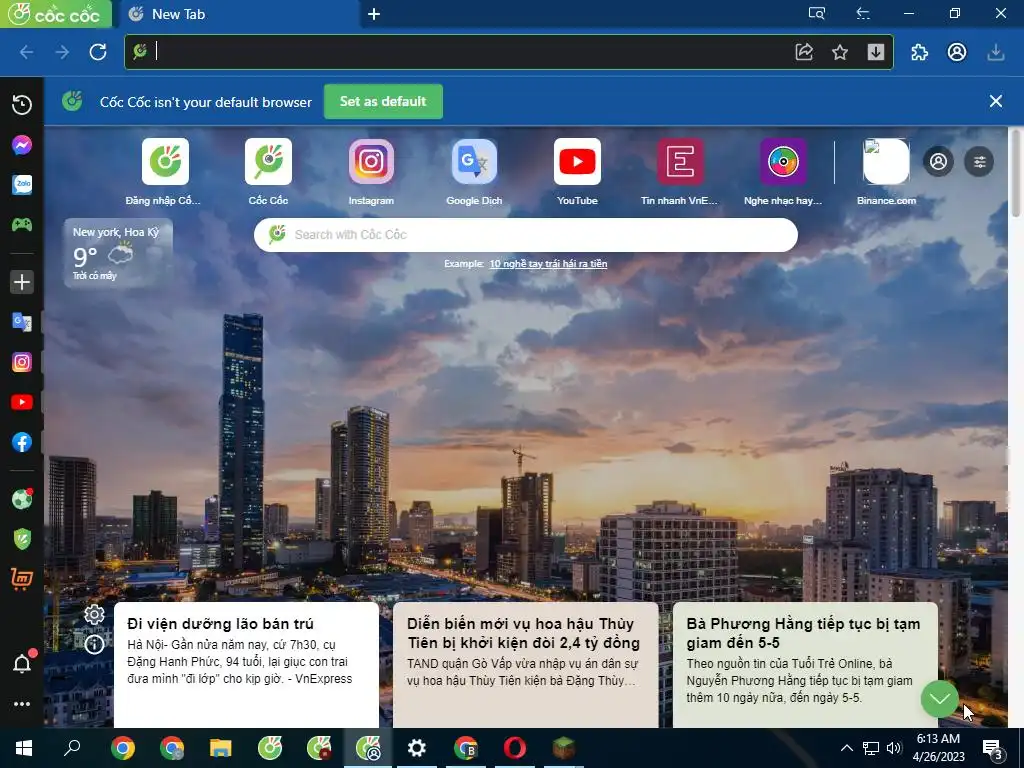Open Opera browser from taskbar
This screenshot has width=1024, height=768.
click(515, 748)
